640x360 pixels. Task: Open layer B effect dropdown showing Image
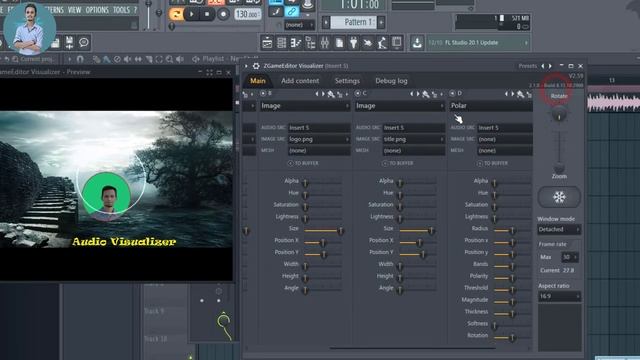[x=305, y=106]
